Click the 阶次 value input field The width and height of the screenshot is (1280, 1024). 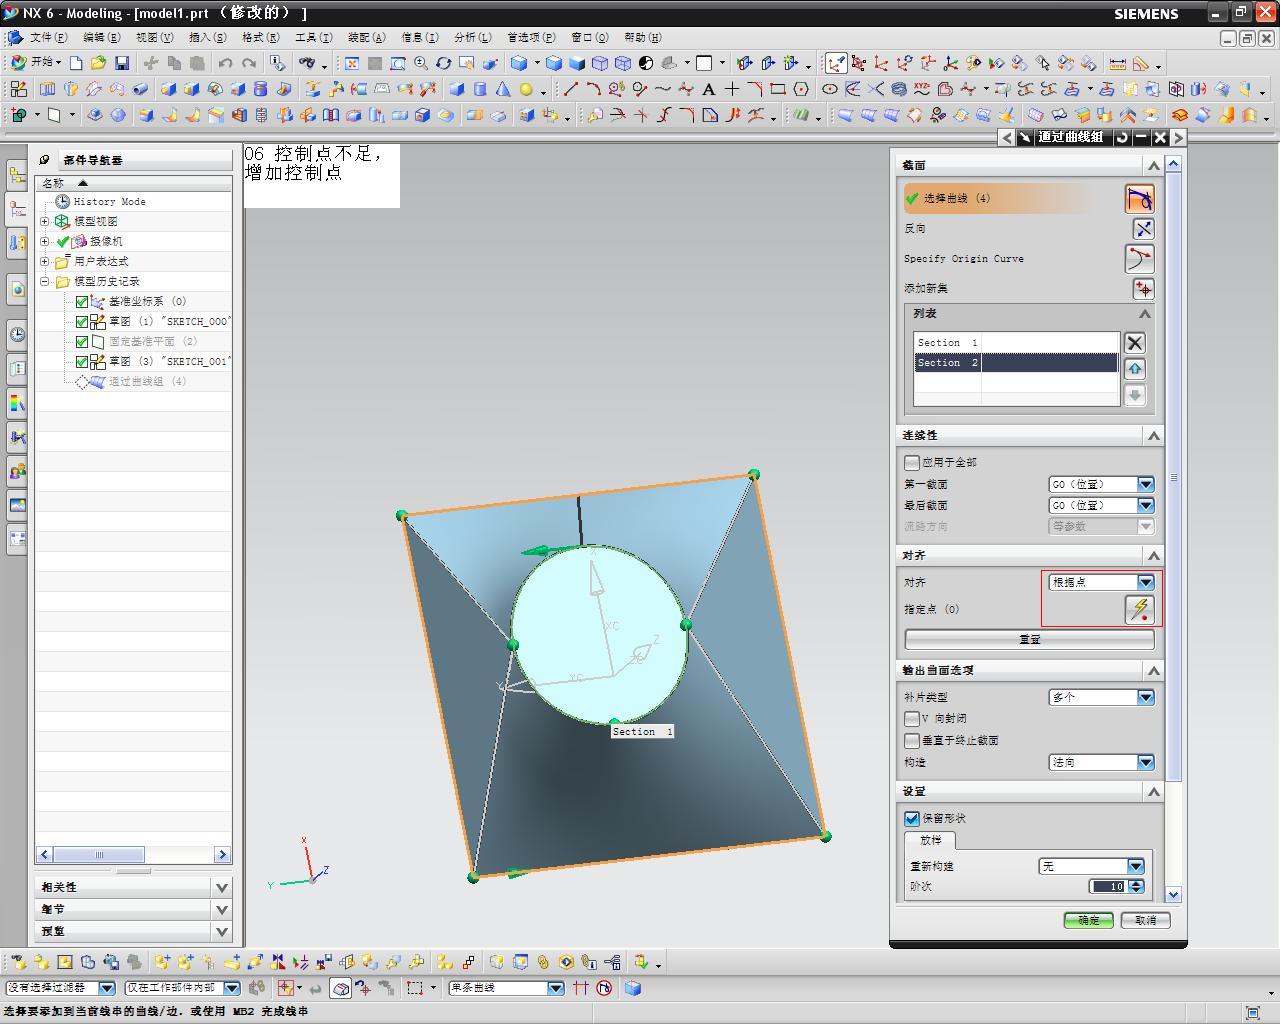tap(1108, 886)
